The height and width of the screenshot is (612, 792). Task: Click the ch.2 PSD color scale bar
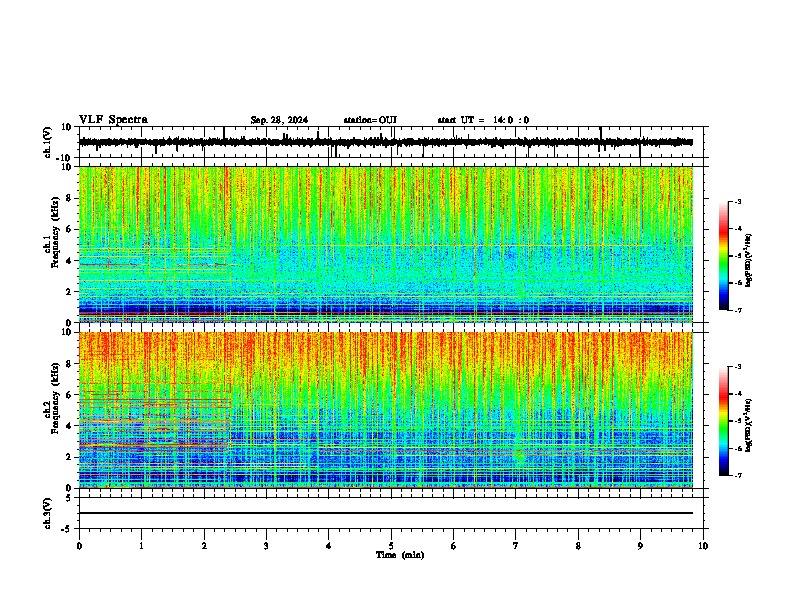point(724,421)
